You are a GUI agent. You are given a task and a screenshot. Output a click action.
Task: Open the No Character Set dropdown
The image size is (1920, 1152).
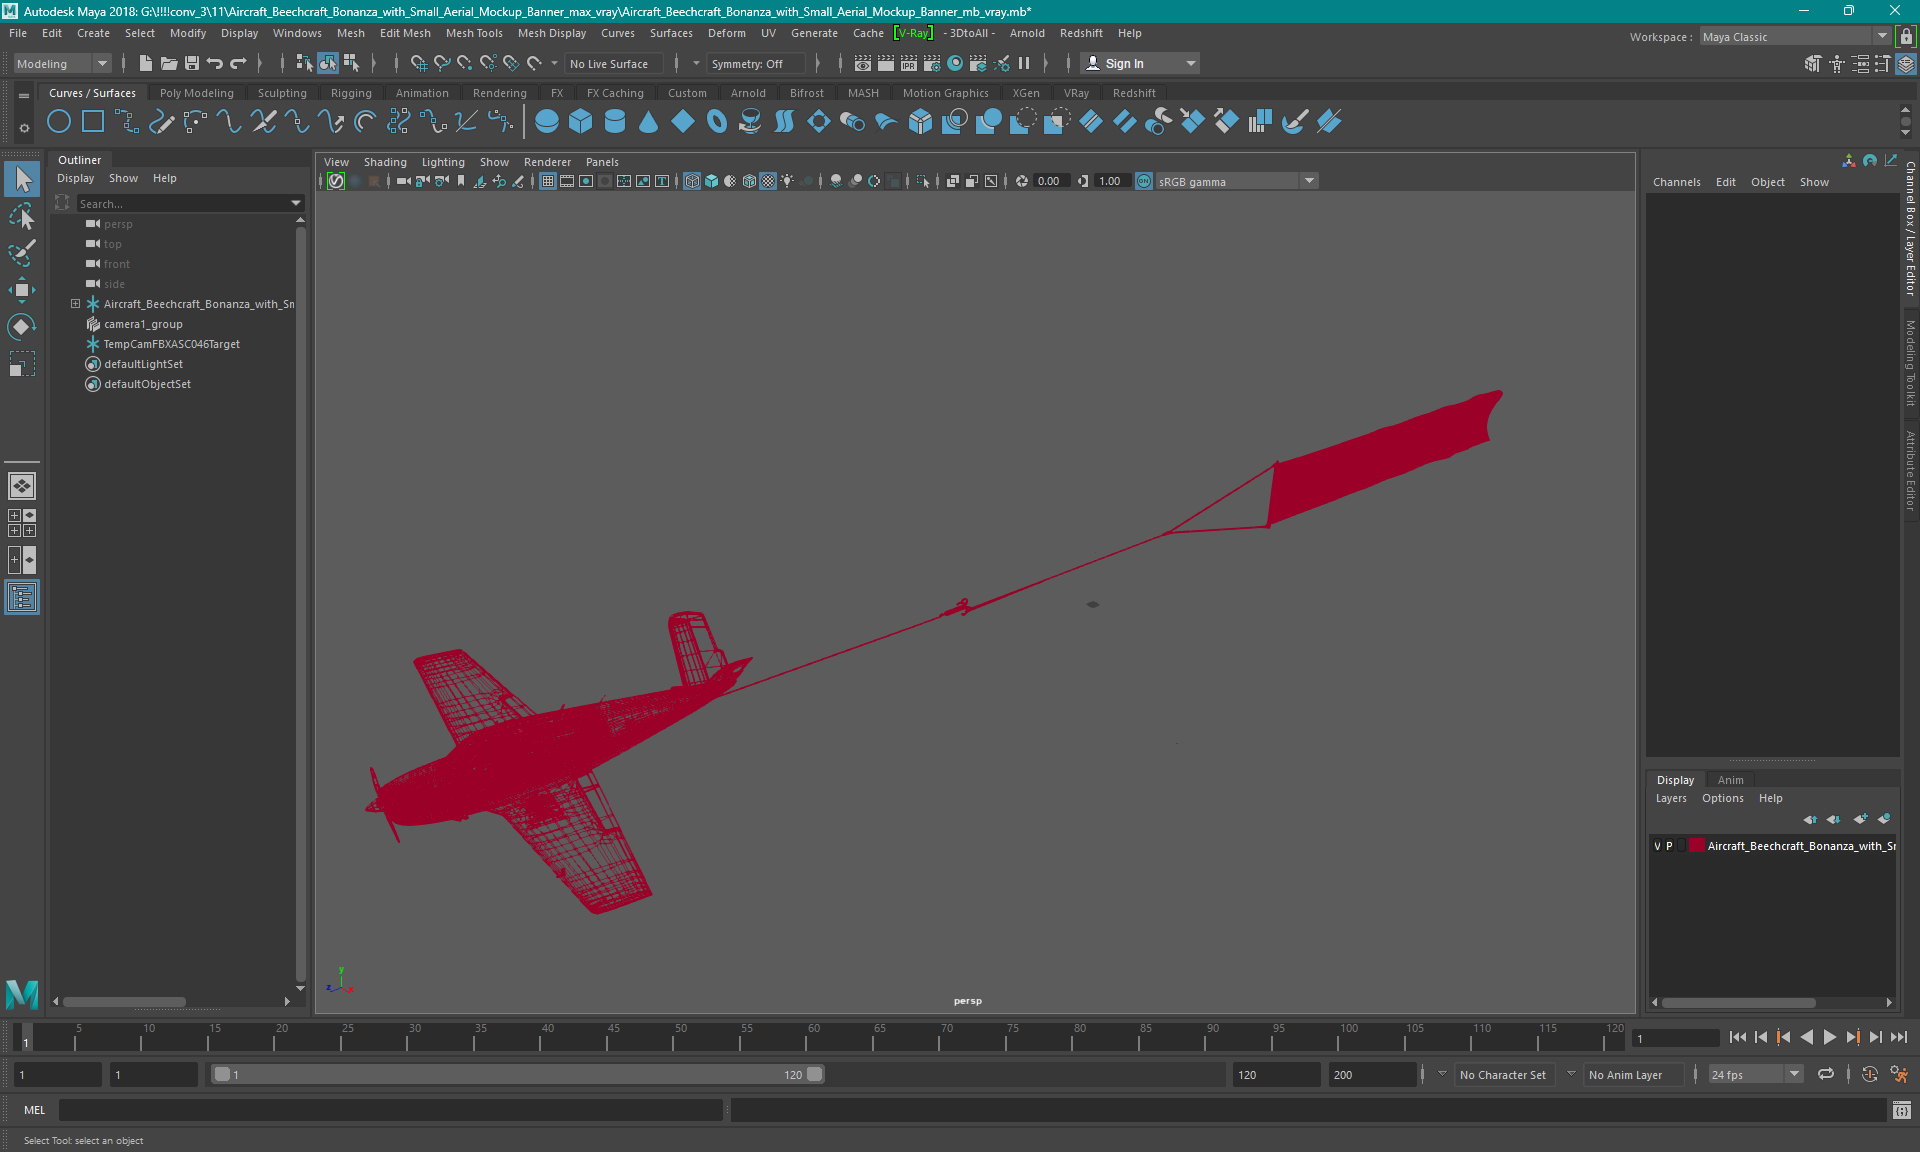click(1503, 1075)
